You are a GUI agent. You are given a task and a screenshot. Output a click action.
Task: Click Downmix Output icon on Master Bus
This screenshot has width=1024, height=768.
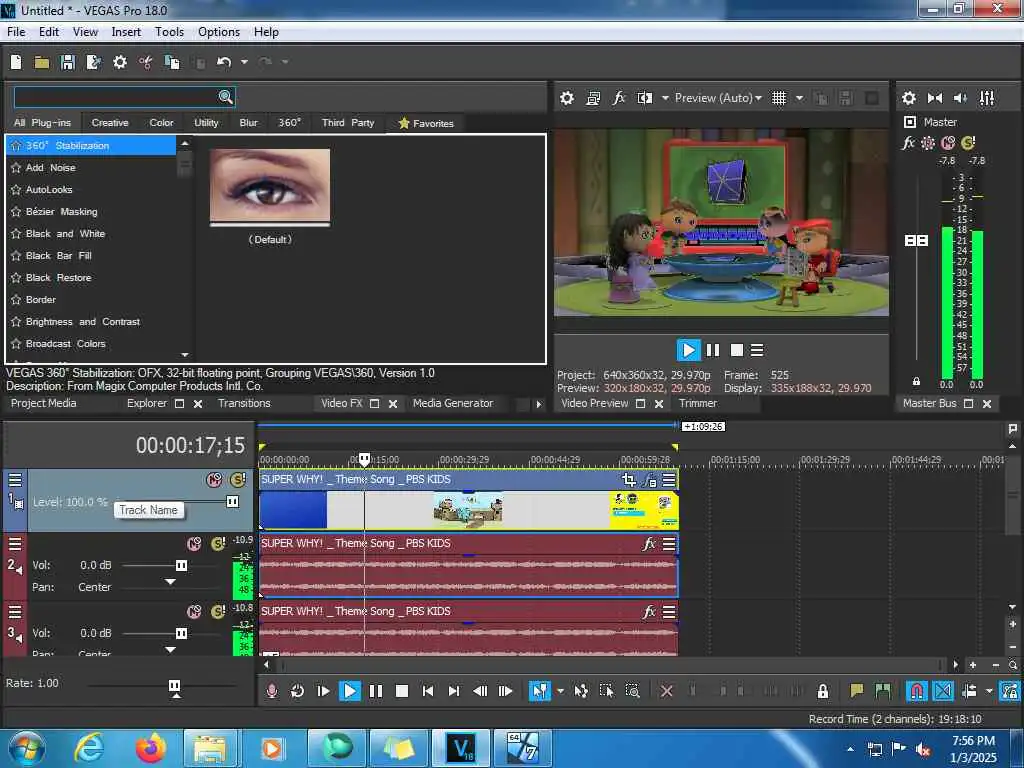(935, 98)
